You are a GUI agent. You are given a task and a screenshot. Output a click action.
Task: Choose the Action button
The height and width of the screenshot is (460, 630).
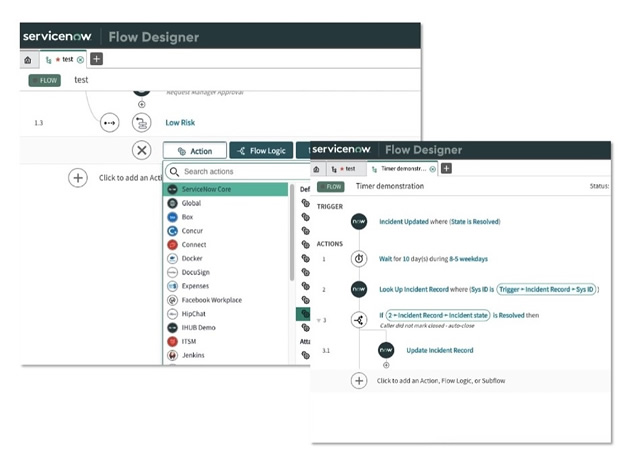pos(195,151)
